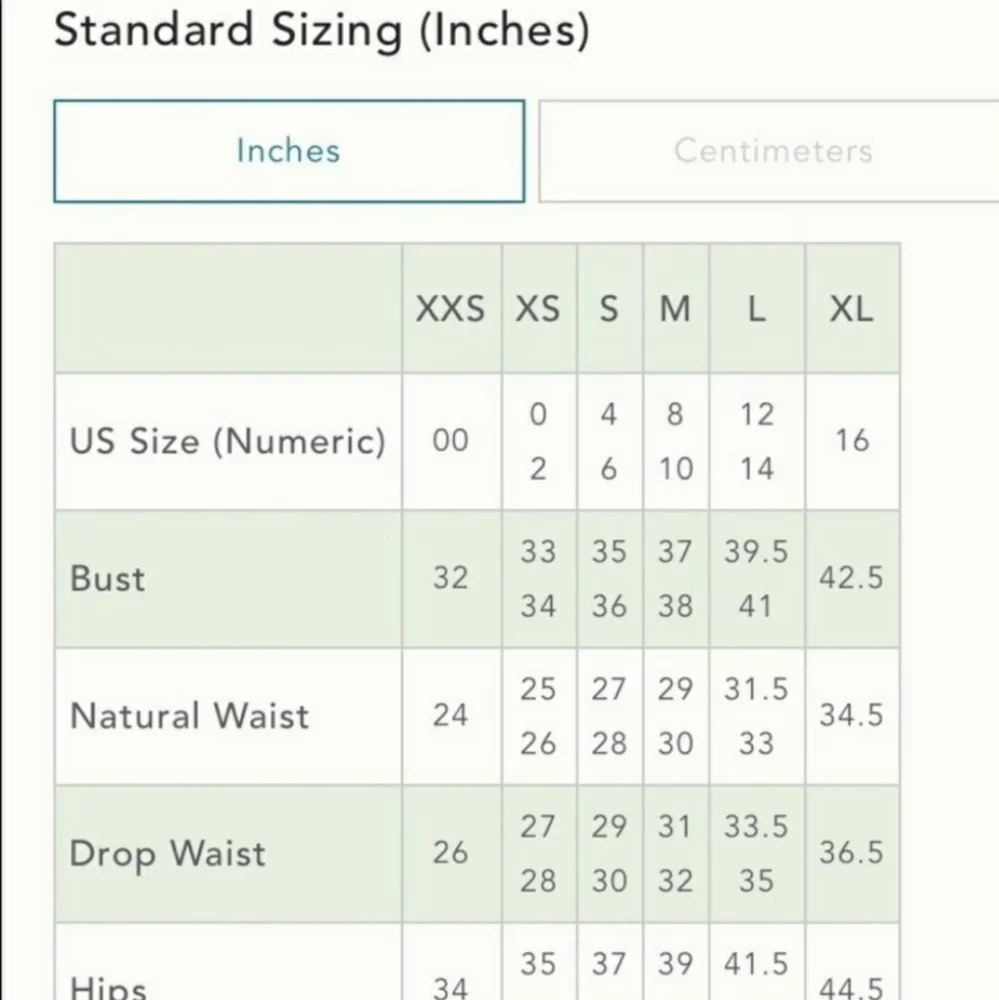Click the XL column header
This screenshot has height=1000, width=999.
pos(851,309)
